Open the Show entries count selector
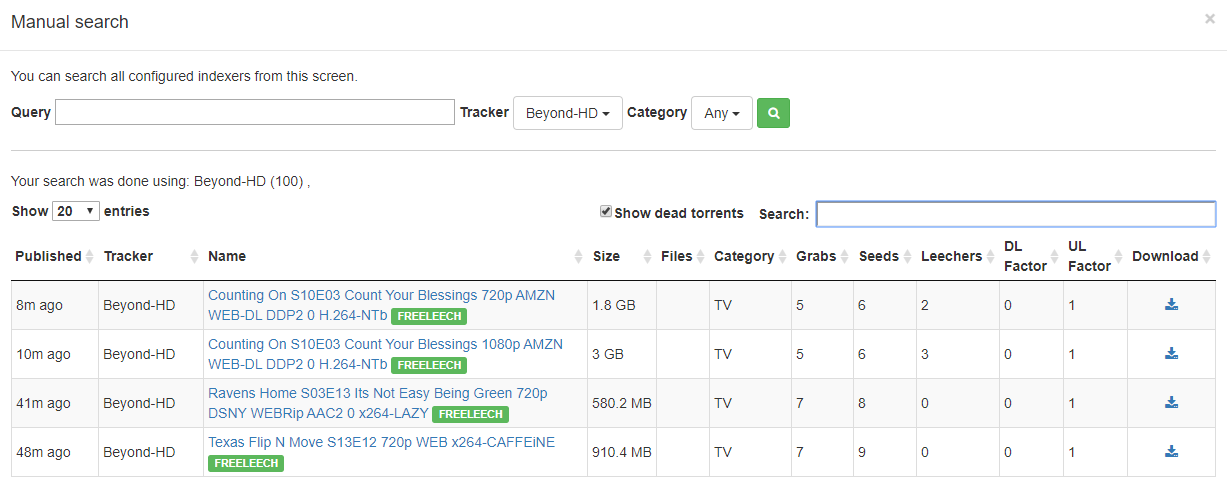This screenshot has width=1227, height=477. (x=76, y=211)
